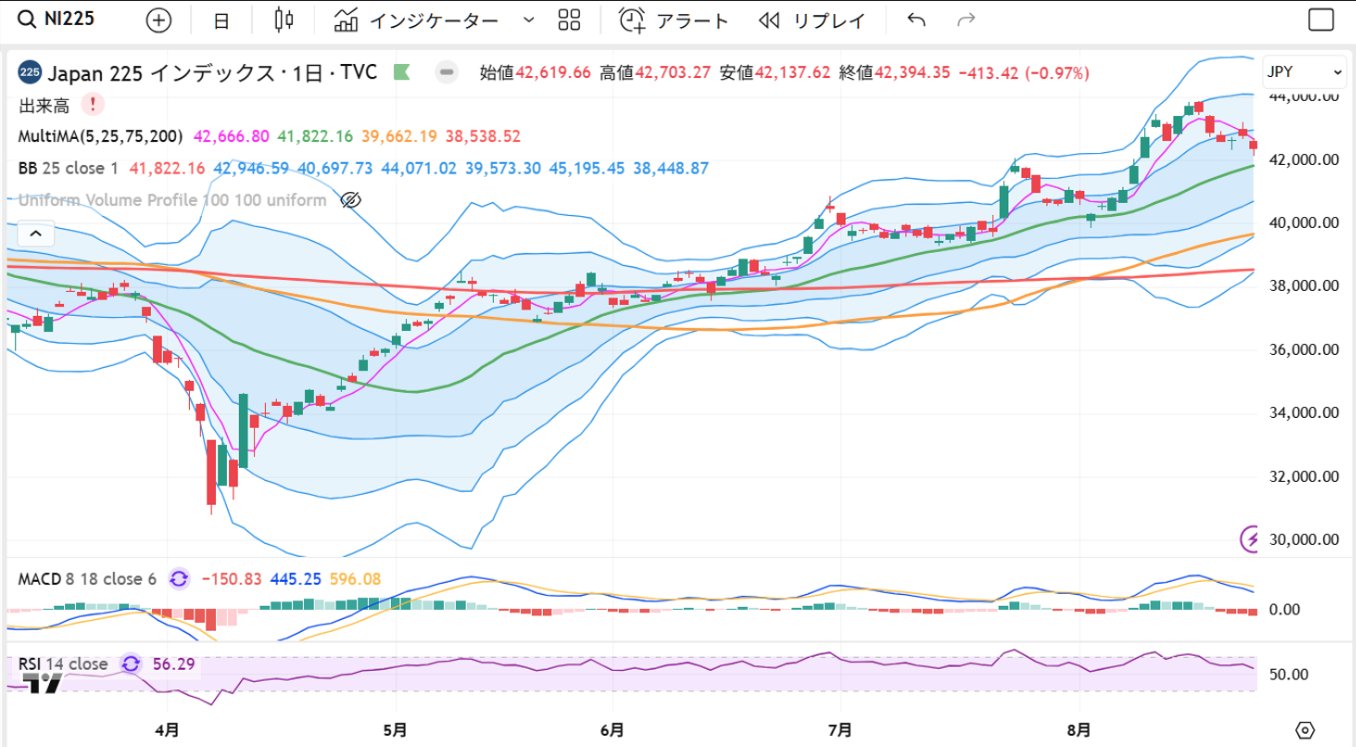Open the NI225 symbol search
This screenshot has width=1356, height=747.
point(58,19)
